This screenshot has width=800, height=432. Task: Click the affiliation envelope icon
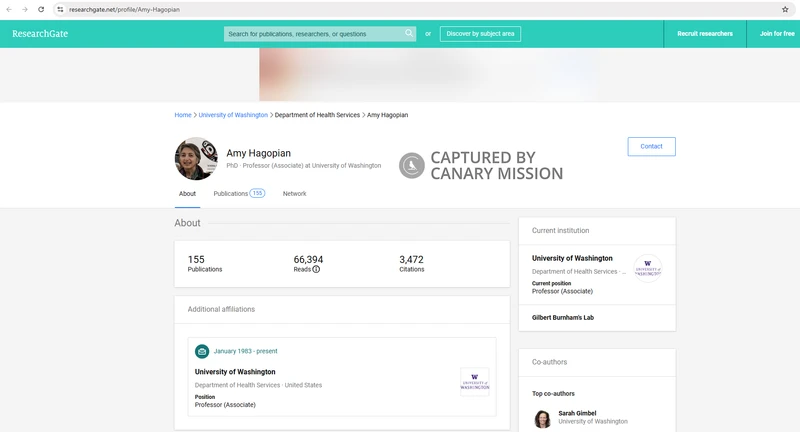pos(202,351)
